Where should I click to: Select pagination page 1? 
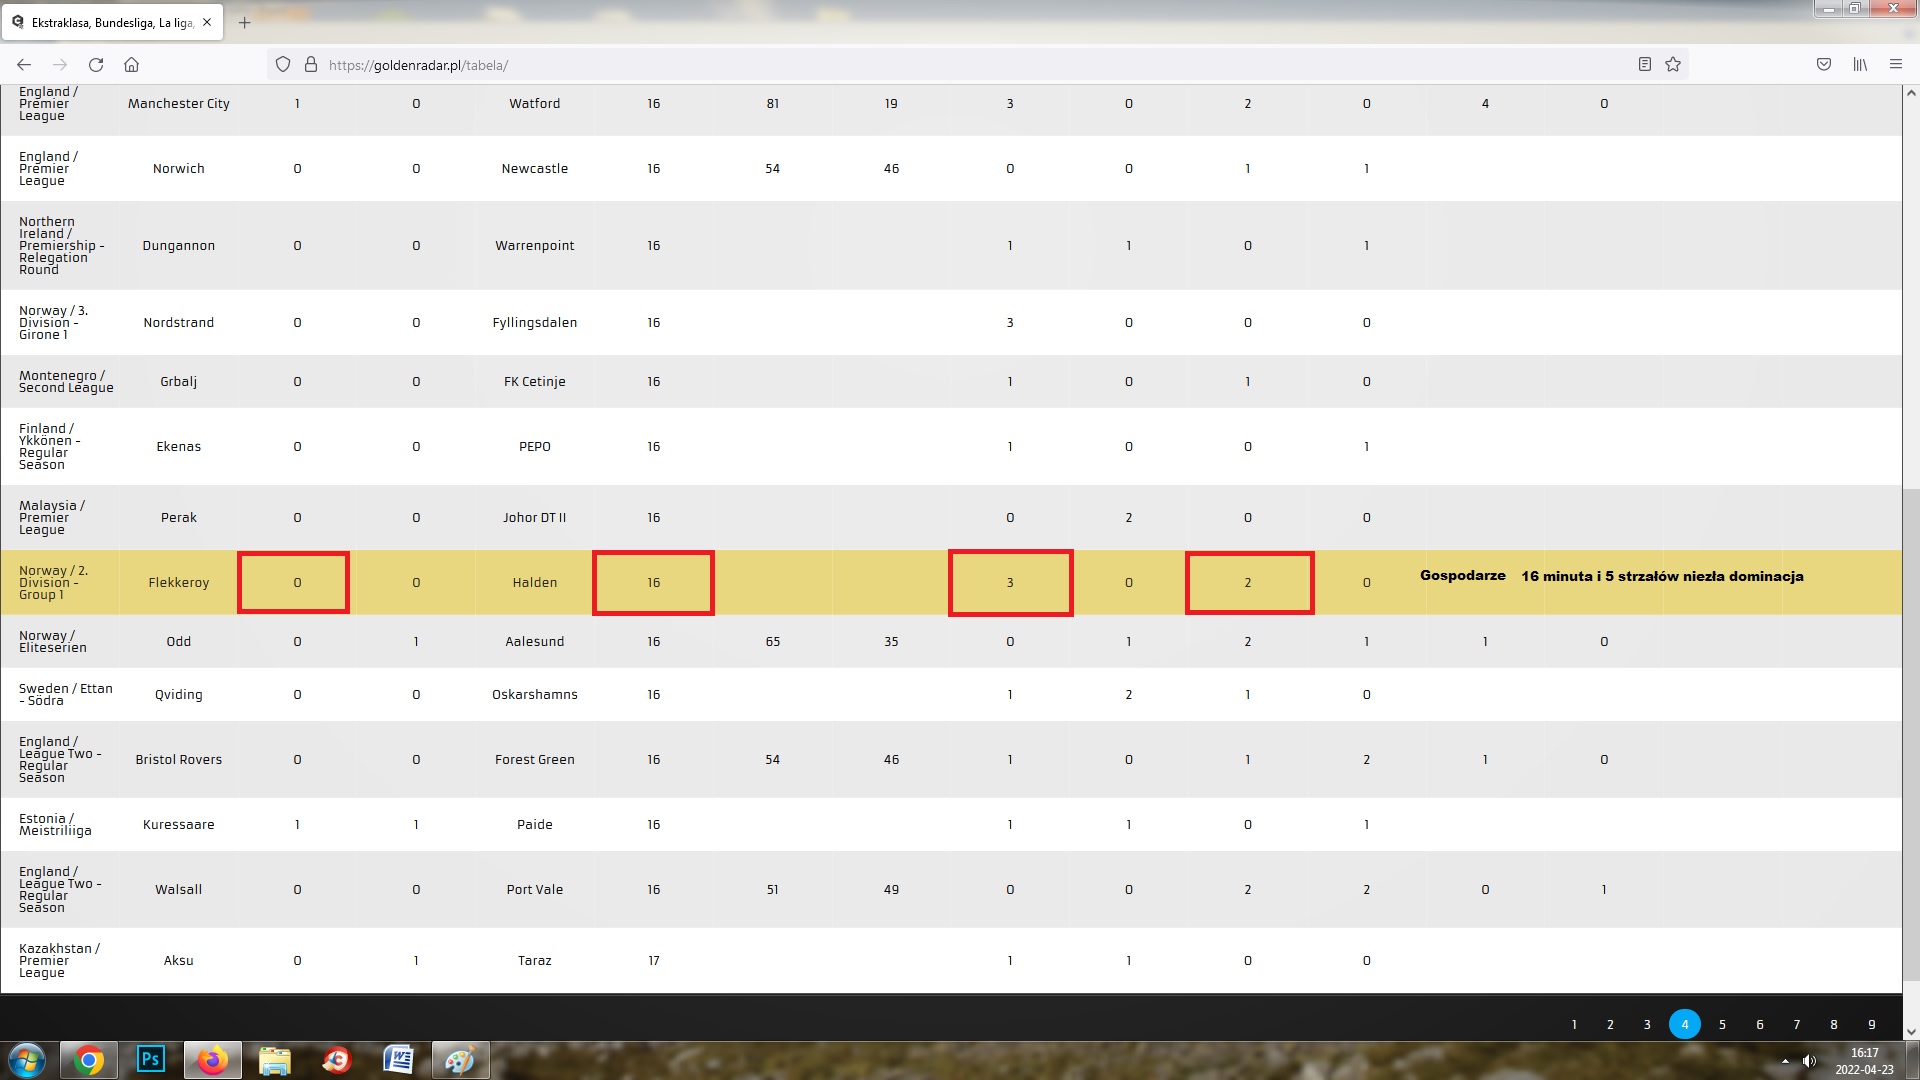click(1574, 1024)
